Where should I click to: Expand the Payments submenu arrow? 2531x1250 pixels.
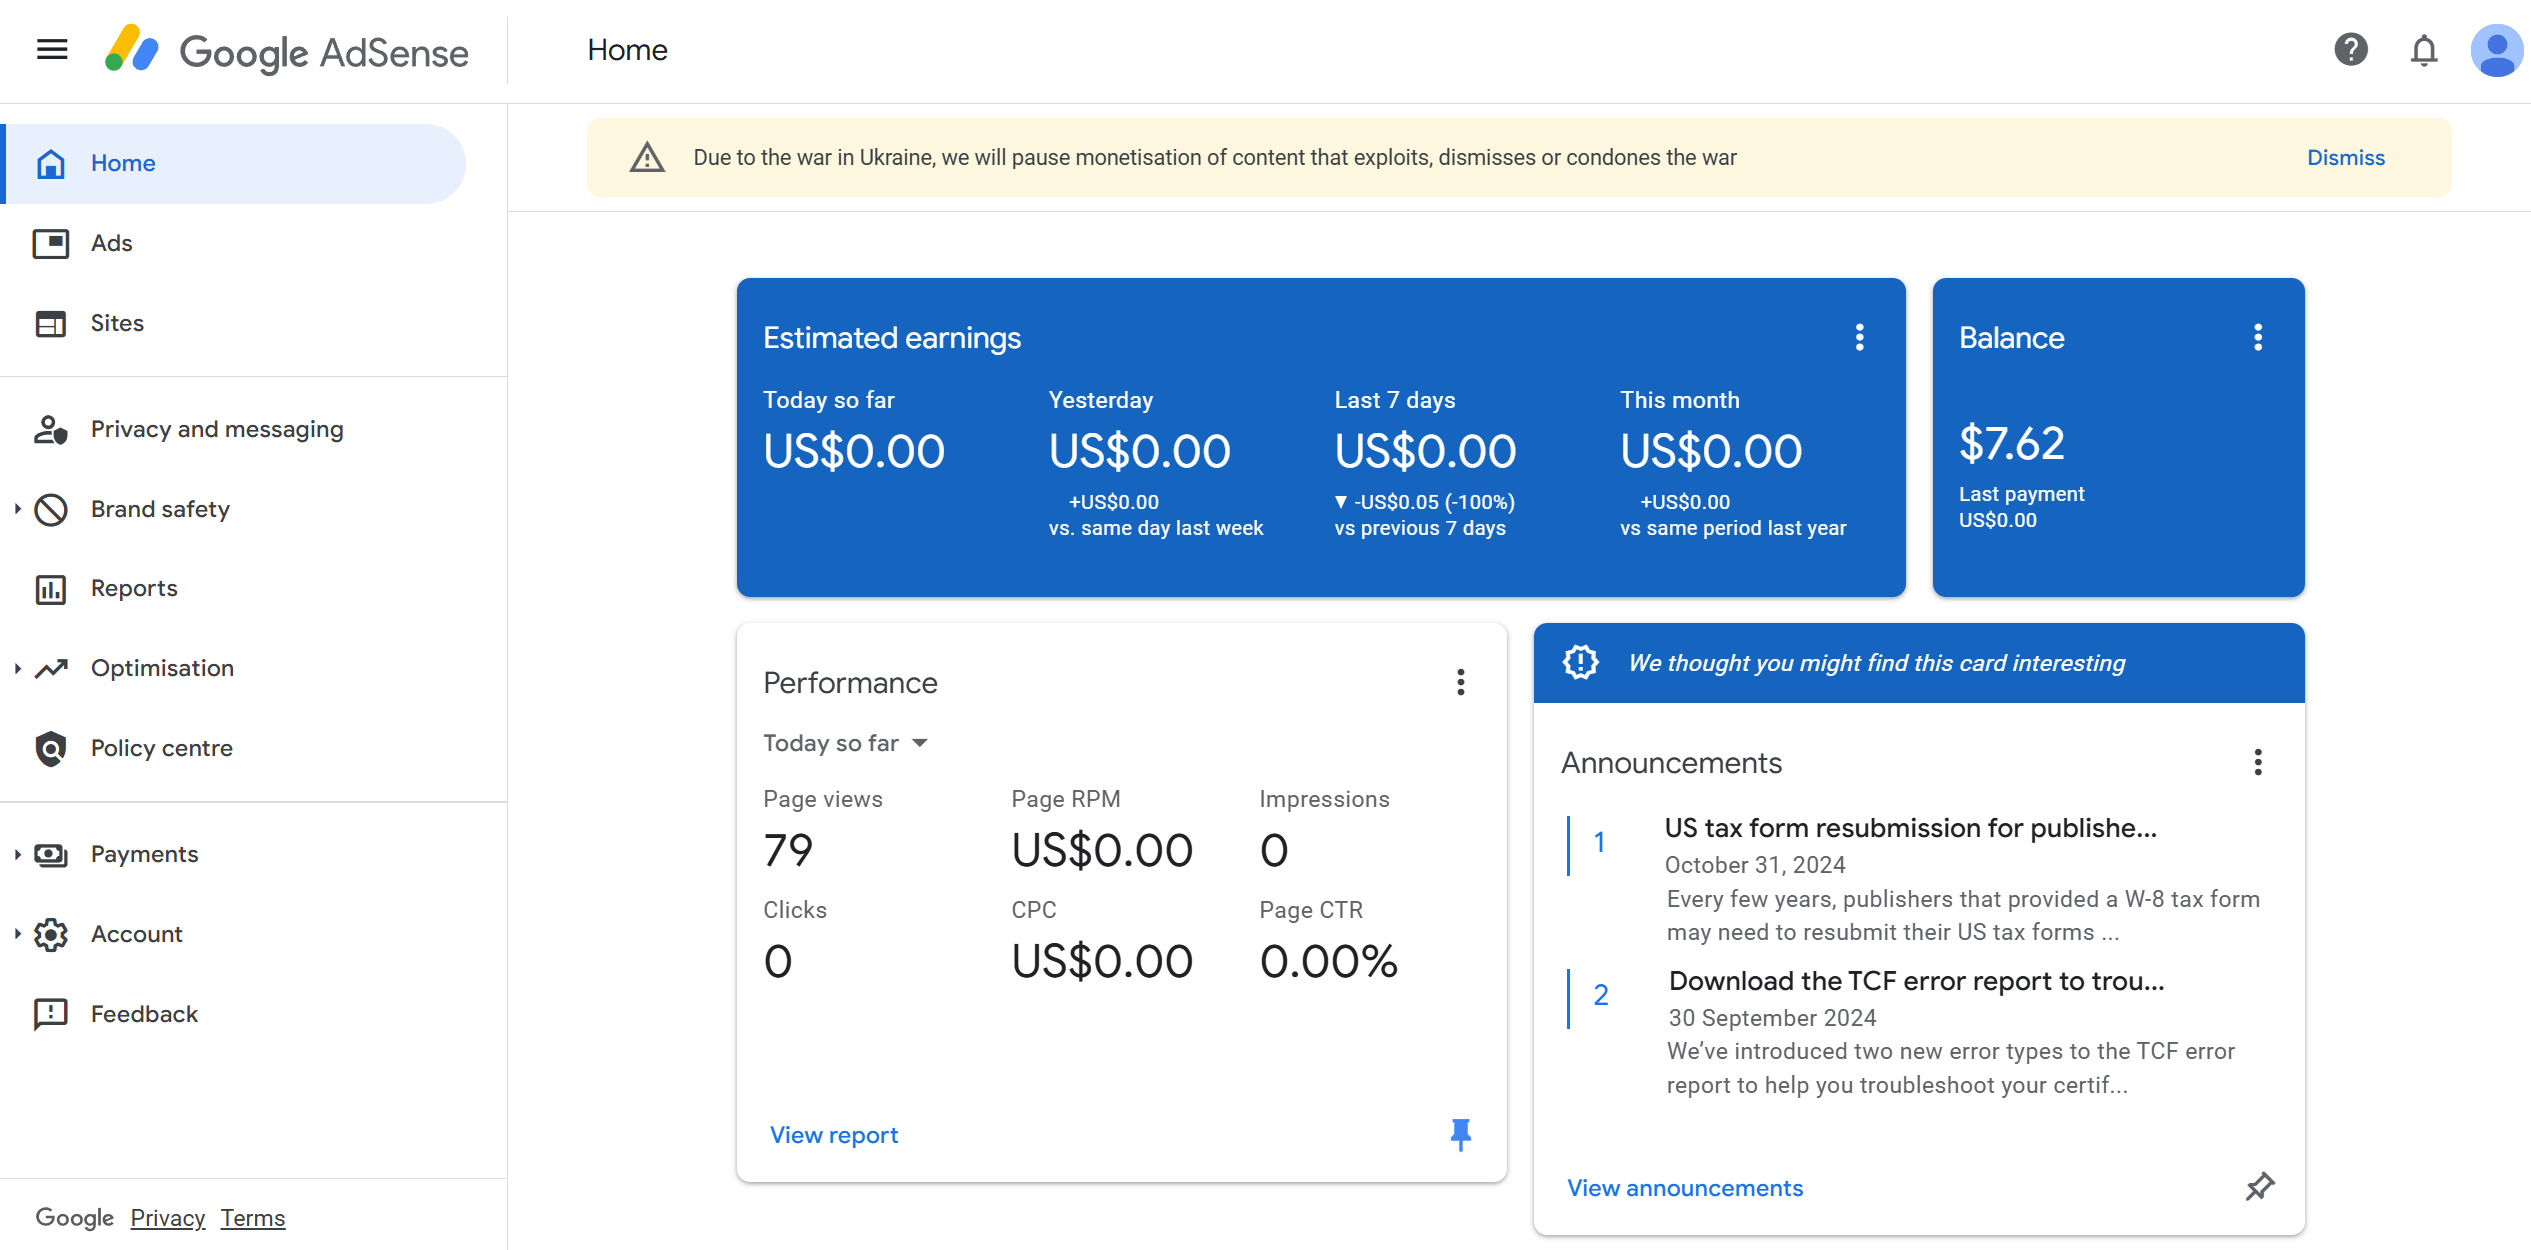coord(17,854)
